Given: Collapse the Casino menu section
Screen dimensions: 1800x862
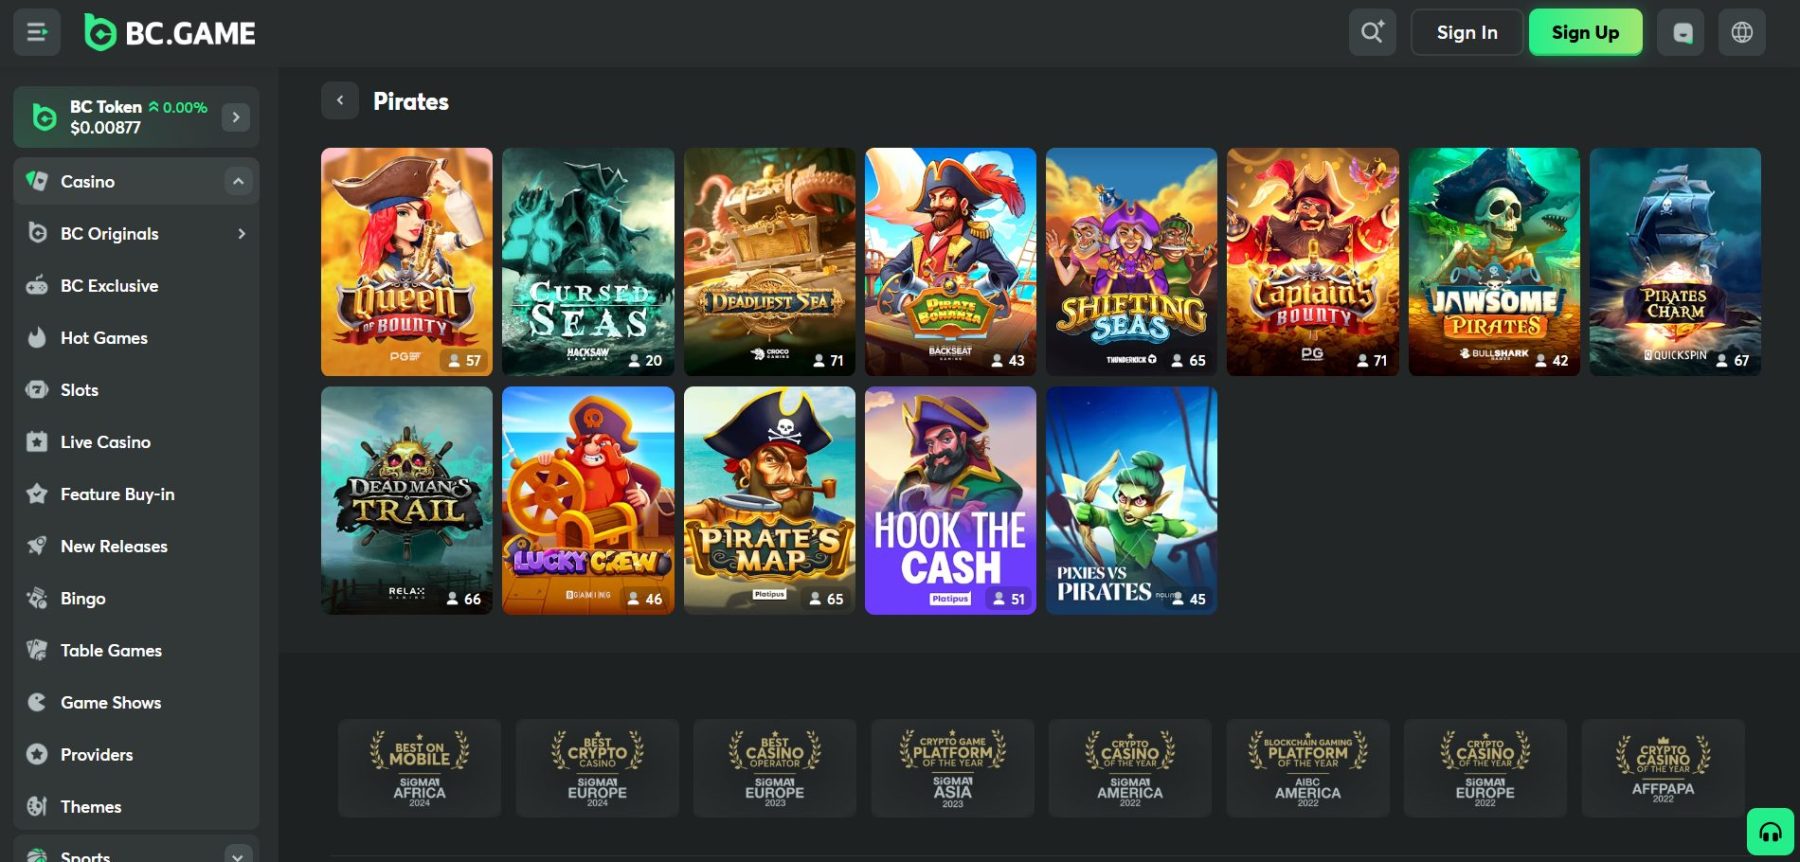Looking at the screenshot, I should click(238, 181).
